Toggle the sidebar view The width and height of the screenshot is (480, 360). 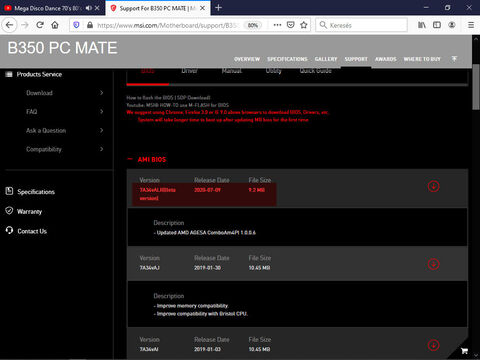[x=437, y=25]
